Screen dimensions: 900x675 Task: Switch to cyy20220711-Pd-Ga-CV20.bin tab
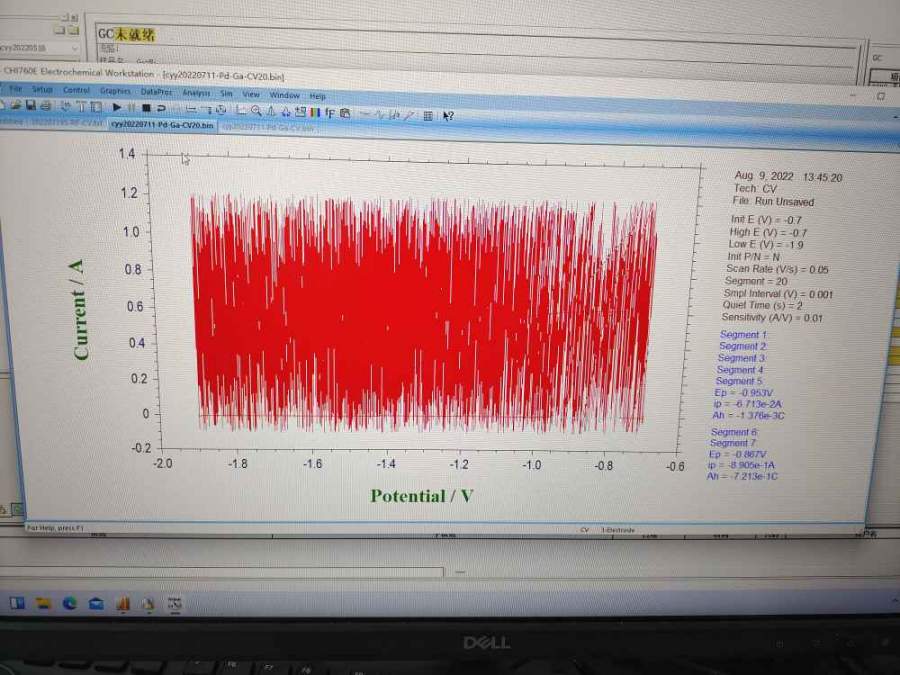pos(160,123)
